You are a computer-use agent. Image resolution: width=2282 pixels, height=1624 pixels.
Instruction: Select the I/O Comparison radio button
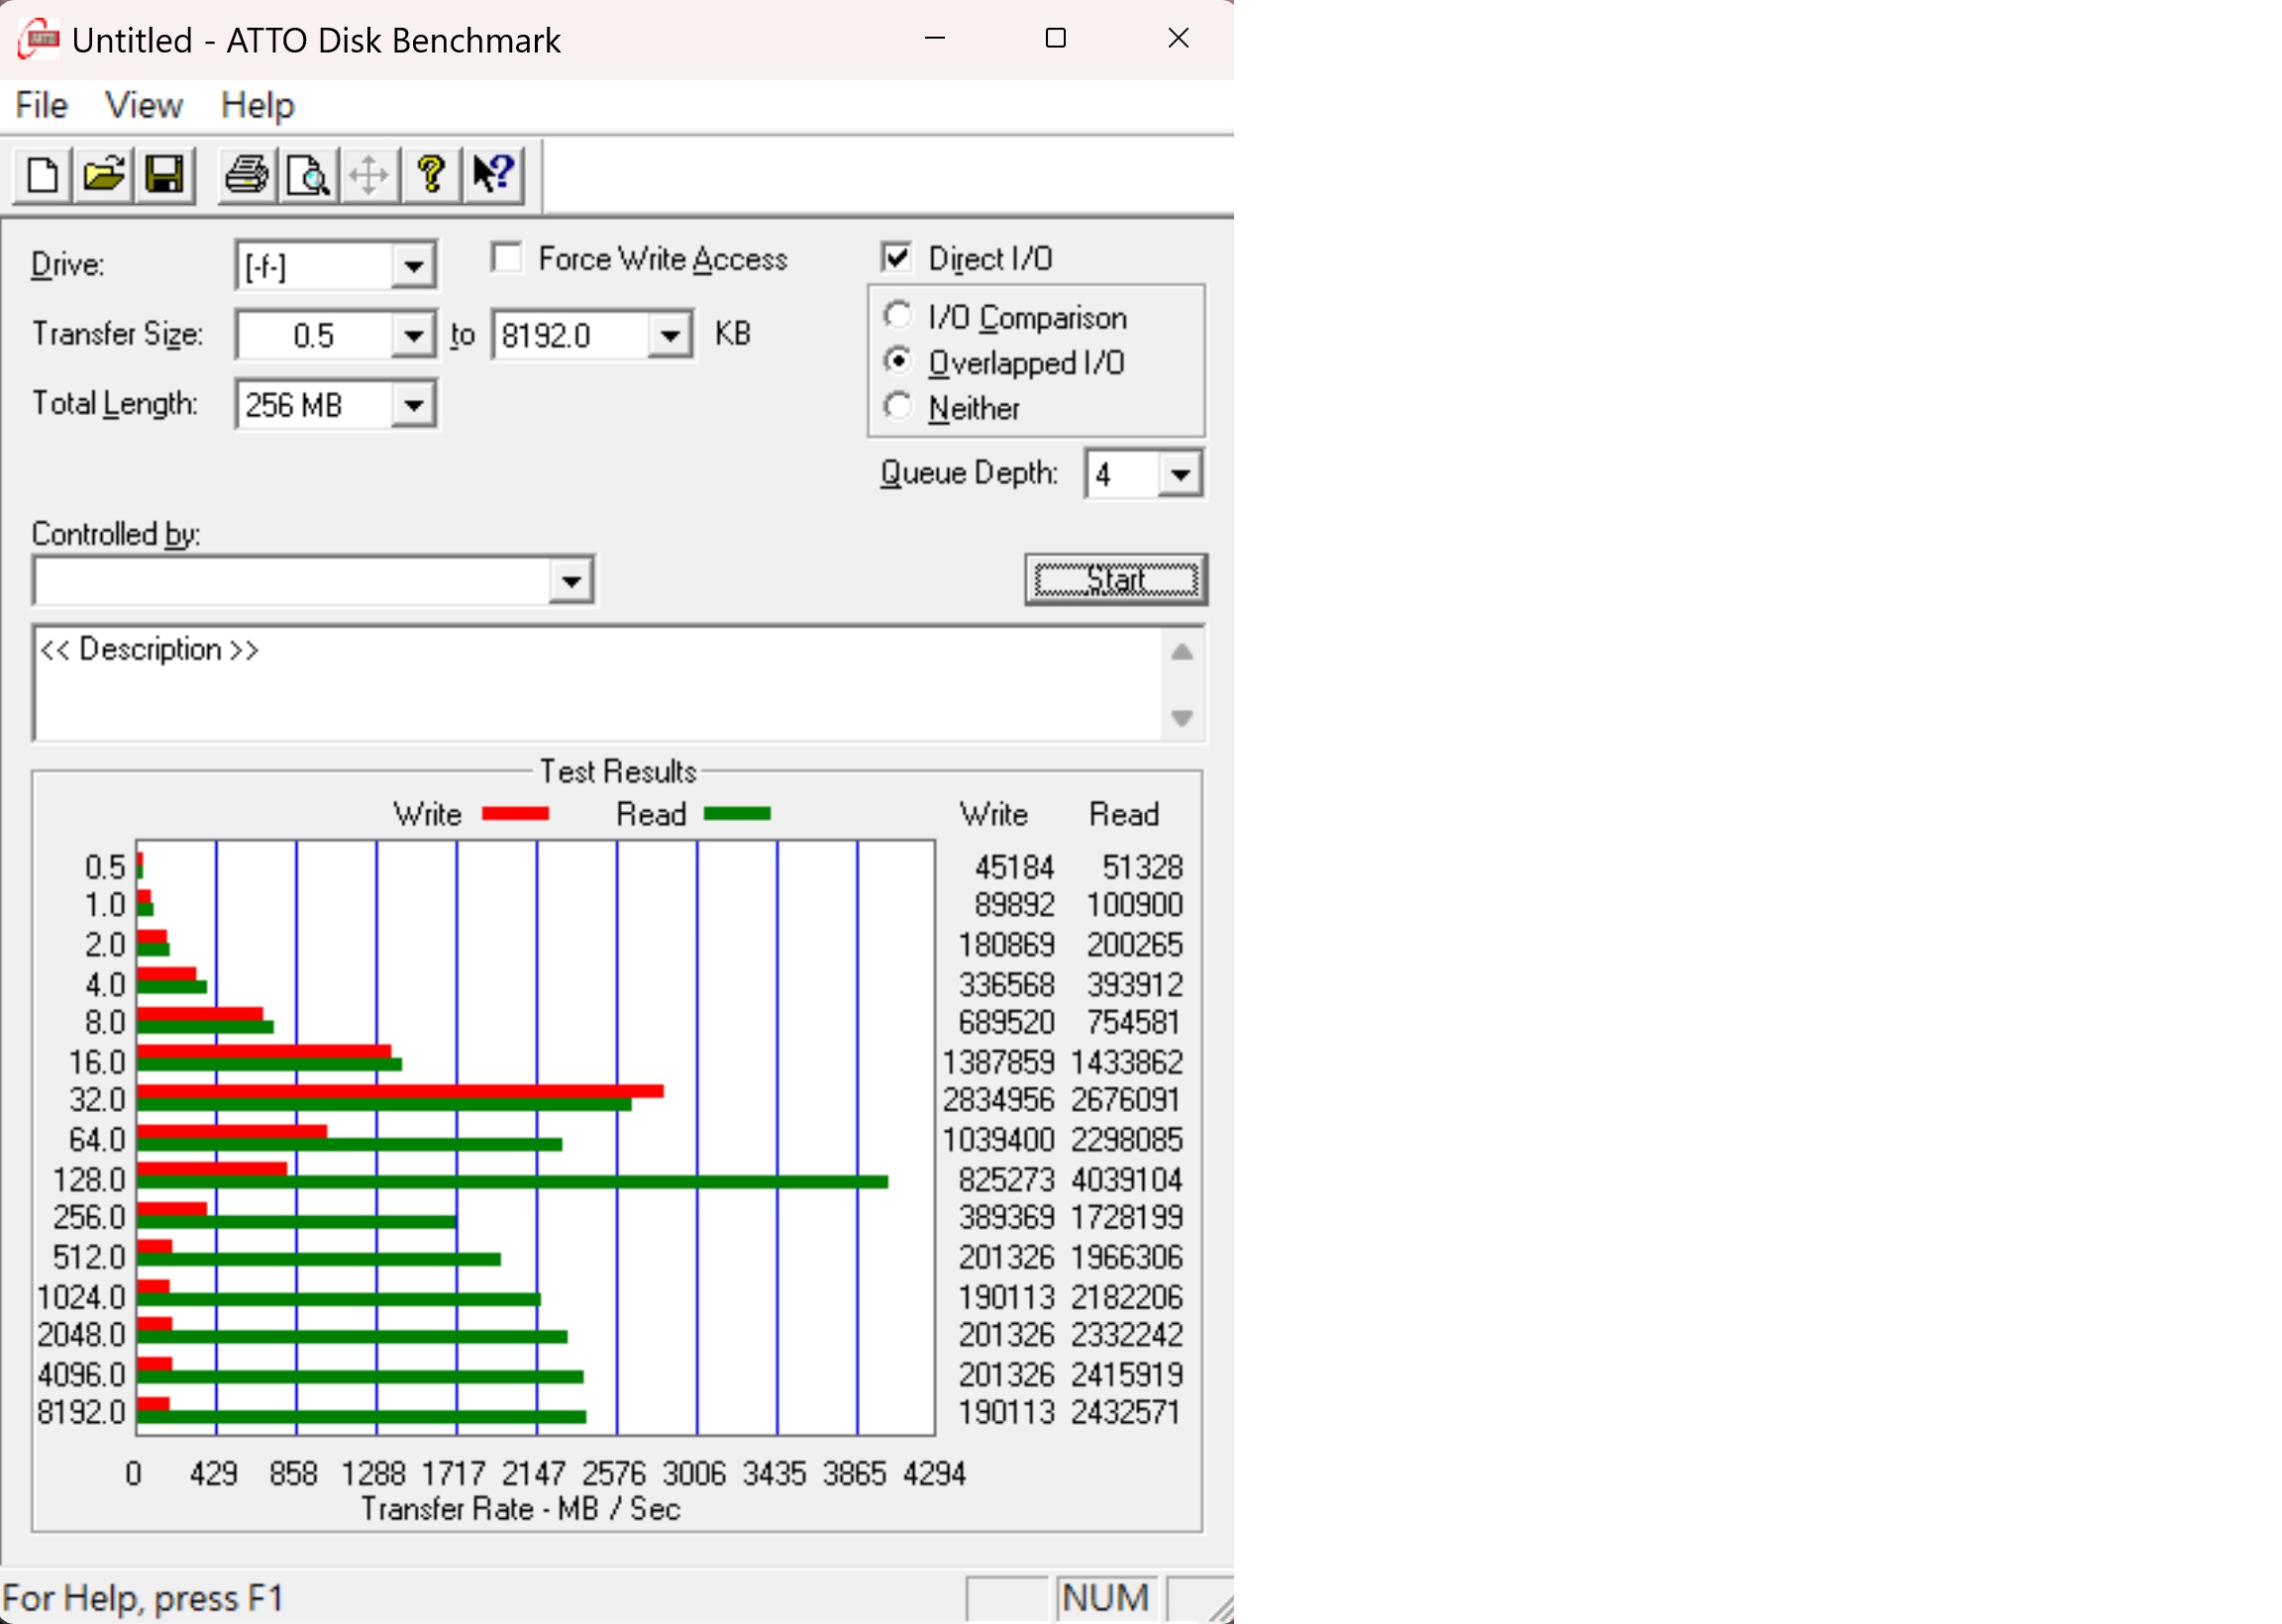(898, 316)
